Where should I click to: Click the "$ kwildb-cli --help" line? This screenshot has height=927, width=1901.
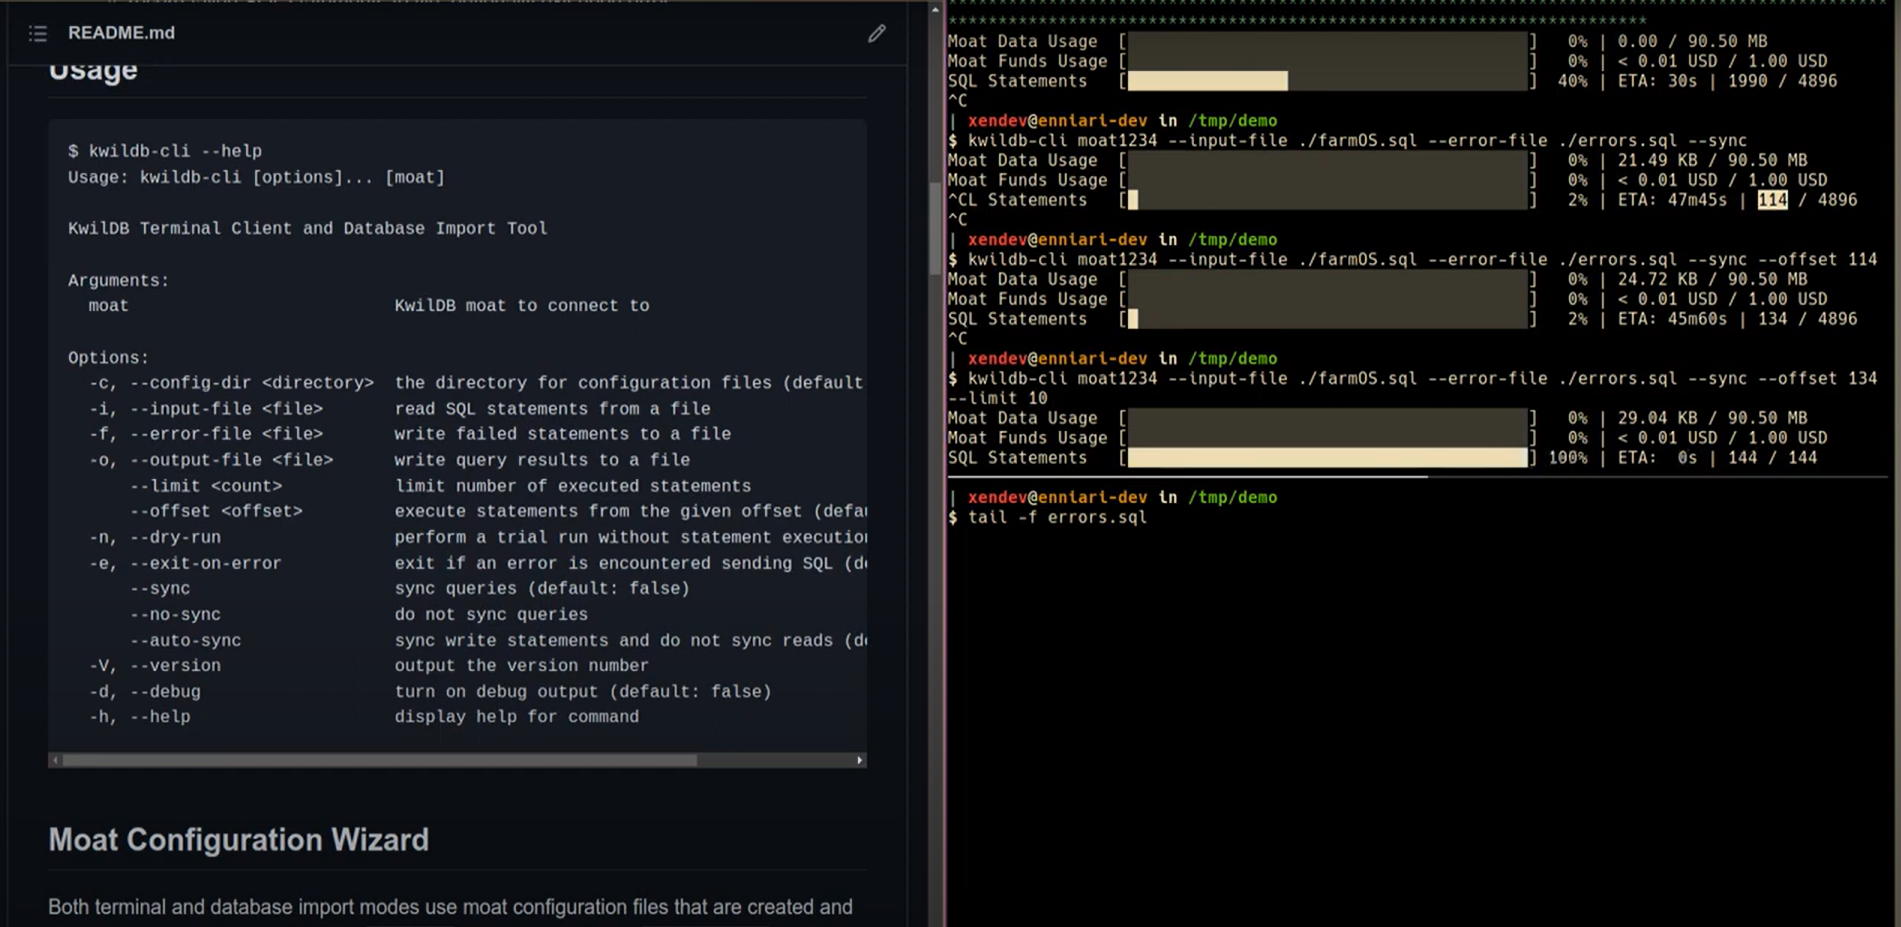pos(165,151)
